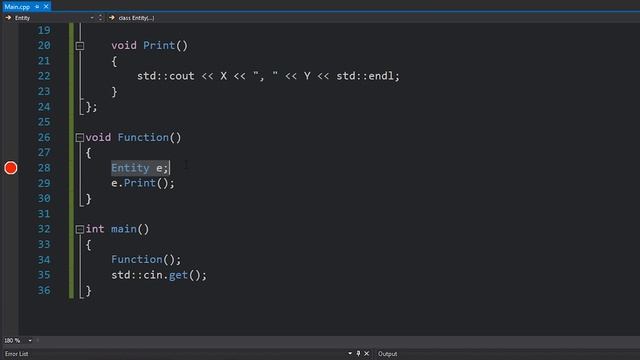640x360 pixels.
Task: Switch to the Output panel
Action: 387,354
